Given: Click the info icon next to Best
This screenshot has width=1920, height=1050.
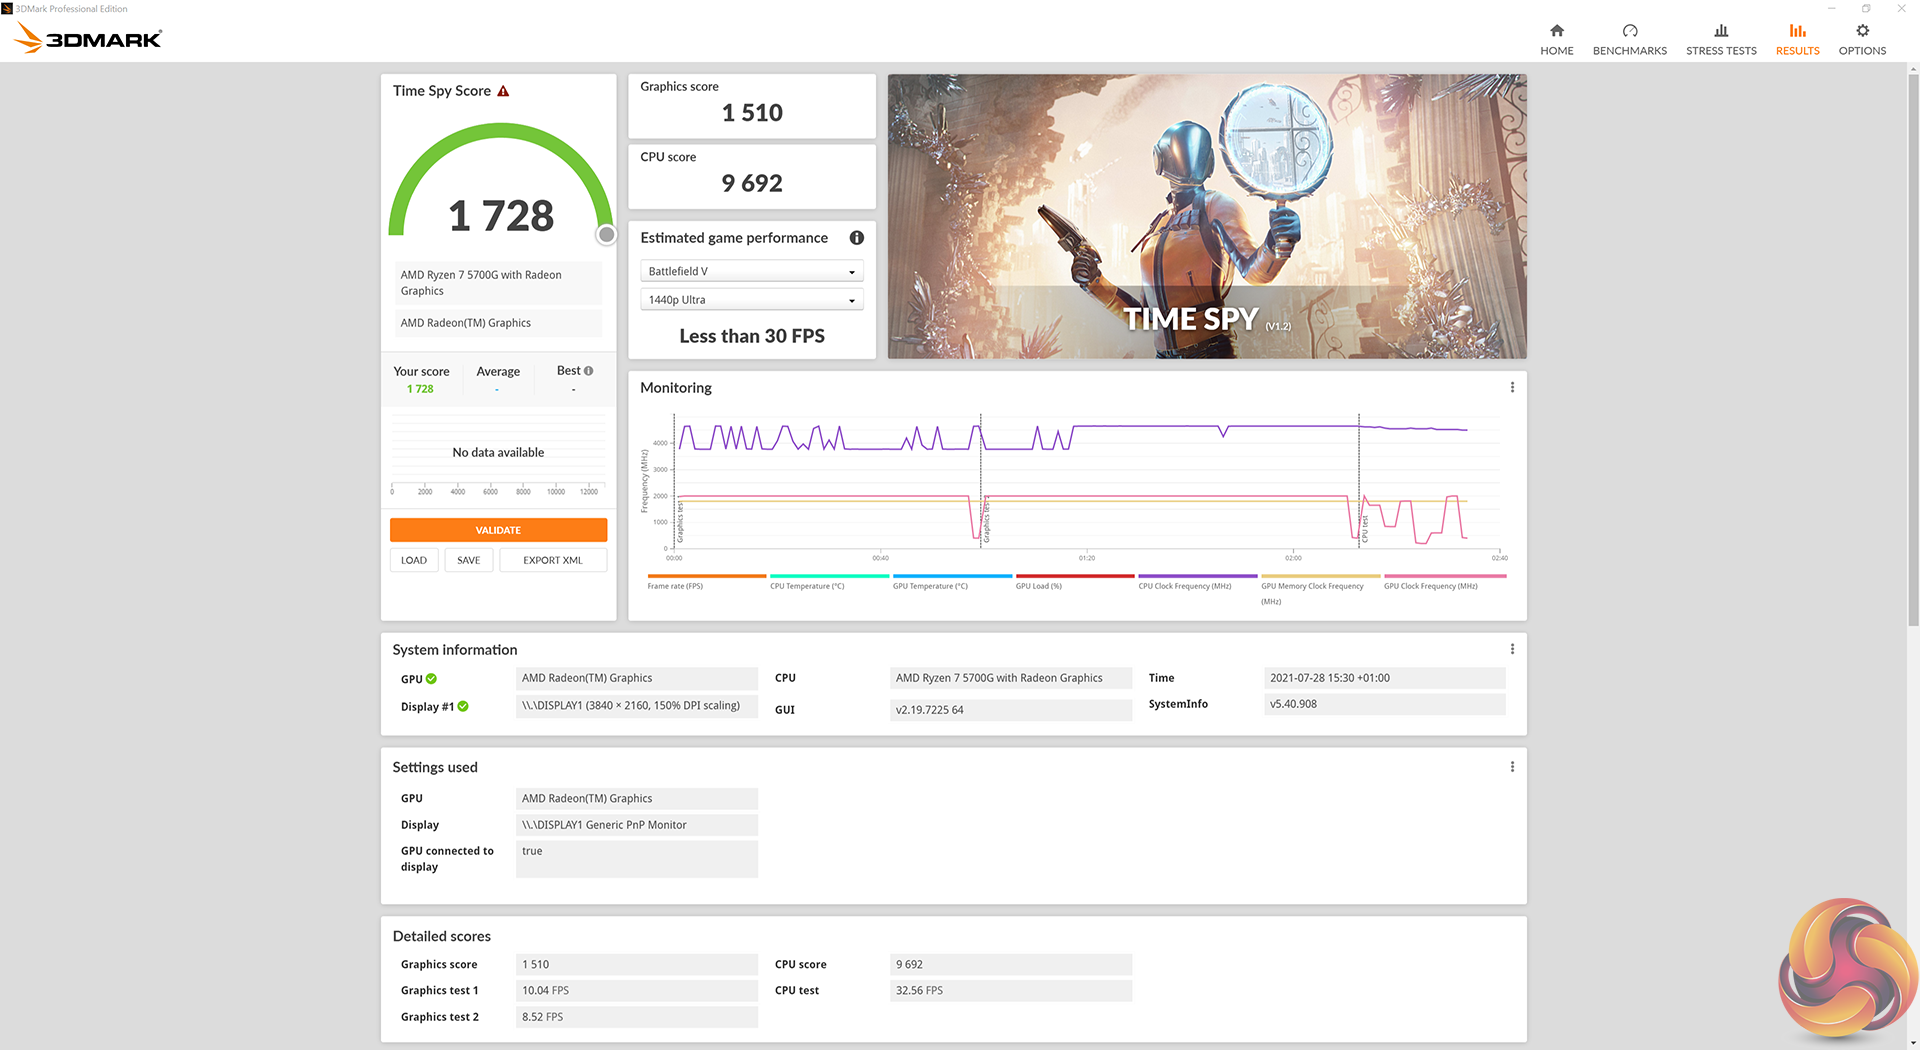Looking at the screenshot, I should pos(588,371).
